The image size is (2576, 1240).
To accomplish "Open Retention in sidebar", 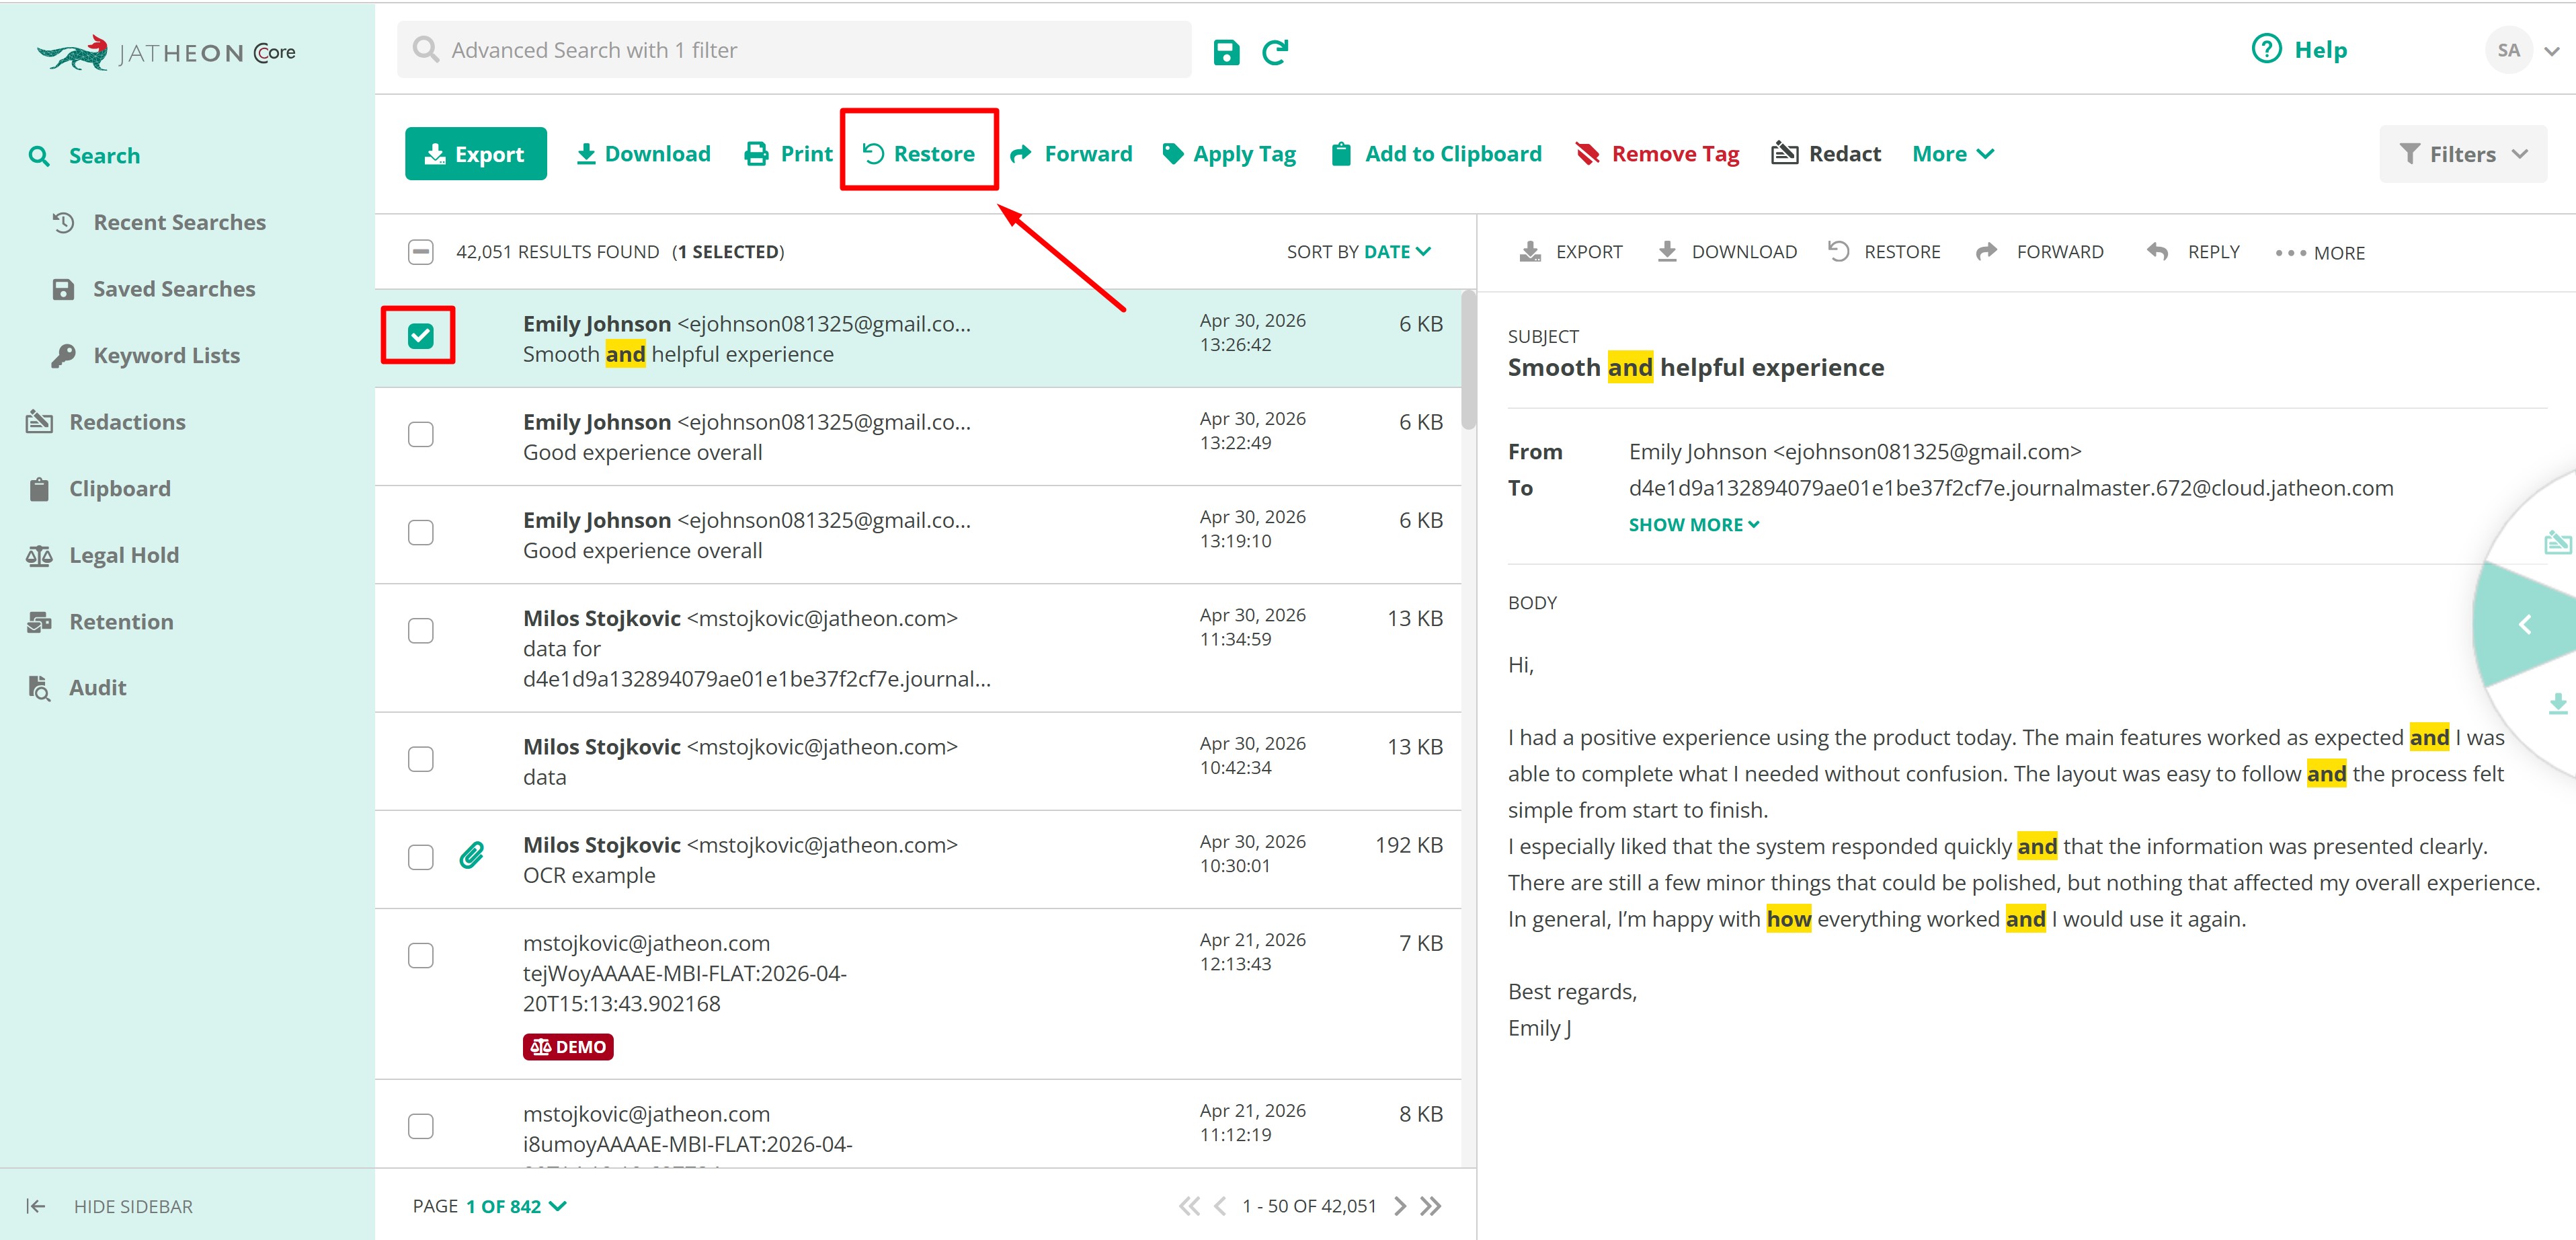I will point(100,622).
